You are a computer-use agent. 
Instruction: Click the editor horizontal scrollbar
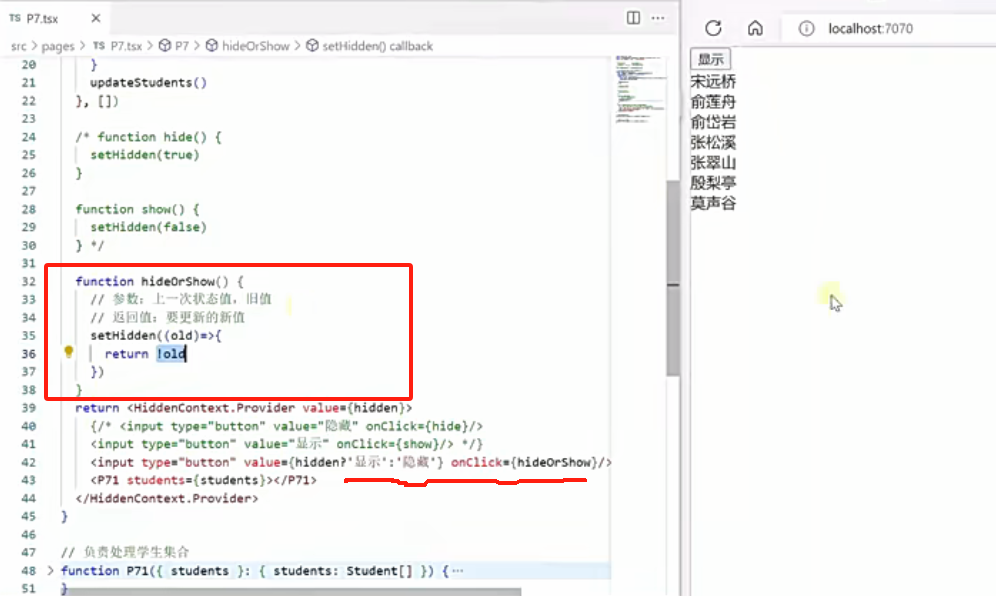click(292, 592)
